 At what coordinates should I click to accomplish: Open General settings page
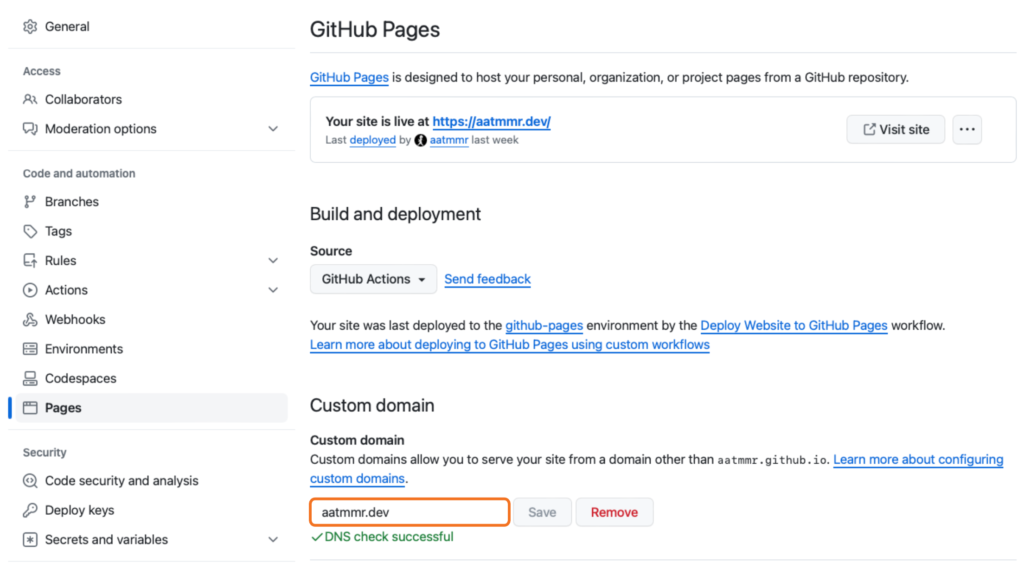coord(67,27)
